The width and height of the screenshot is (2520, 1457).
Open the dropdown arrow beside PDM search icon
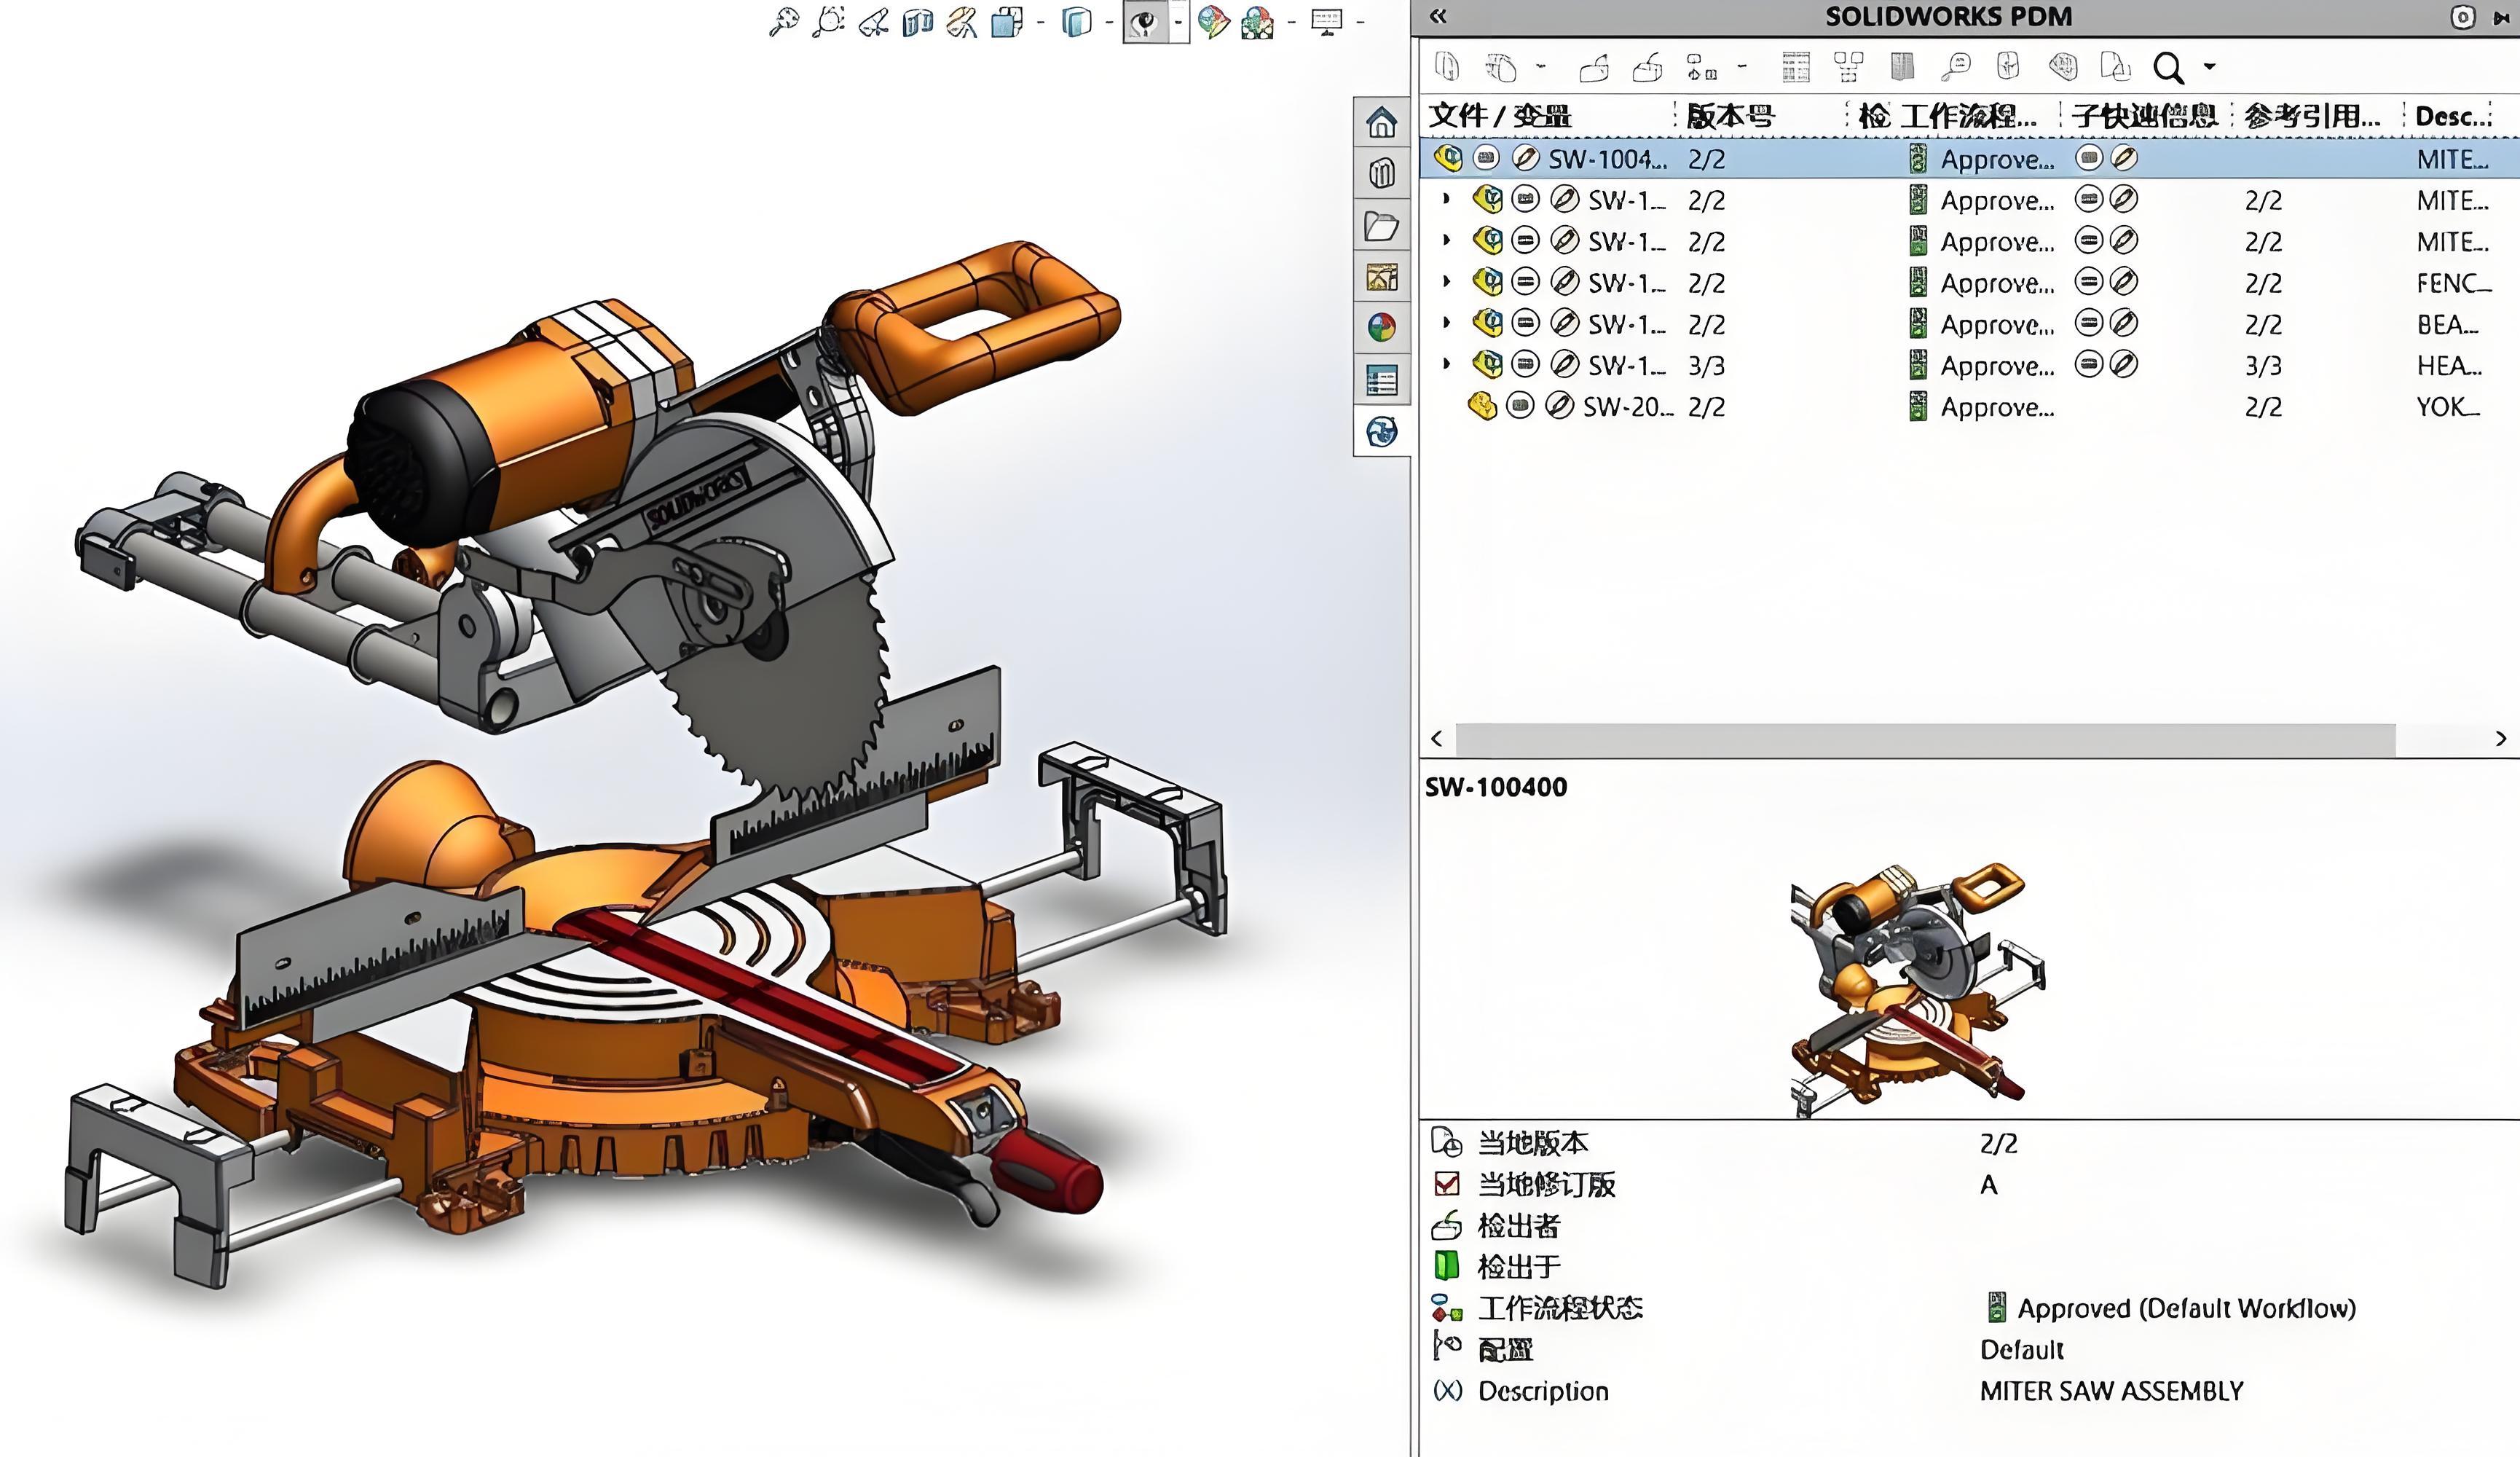(x=2210, y=67)
